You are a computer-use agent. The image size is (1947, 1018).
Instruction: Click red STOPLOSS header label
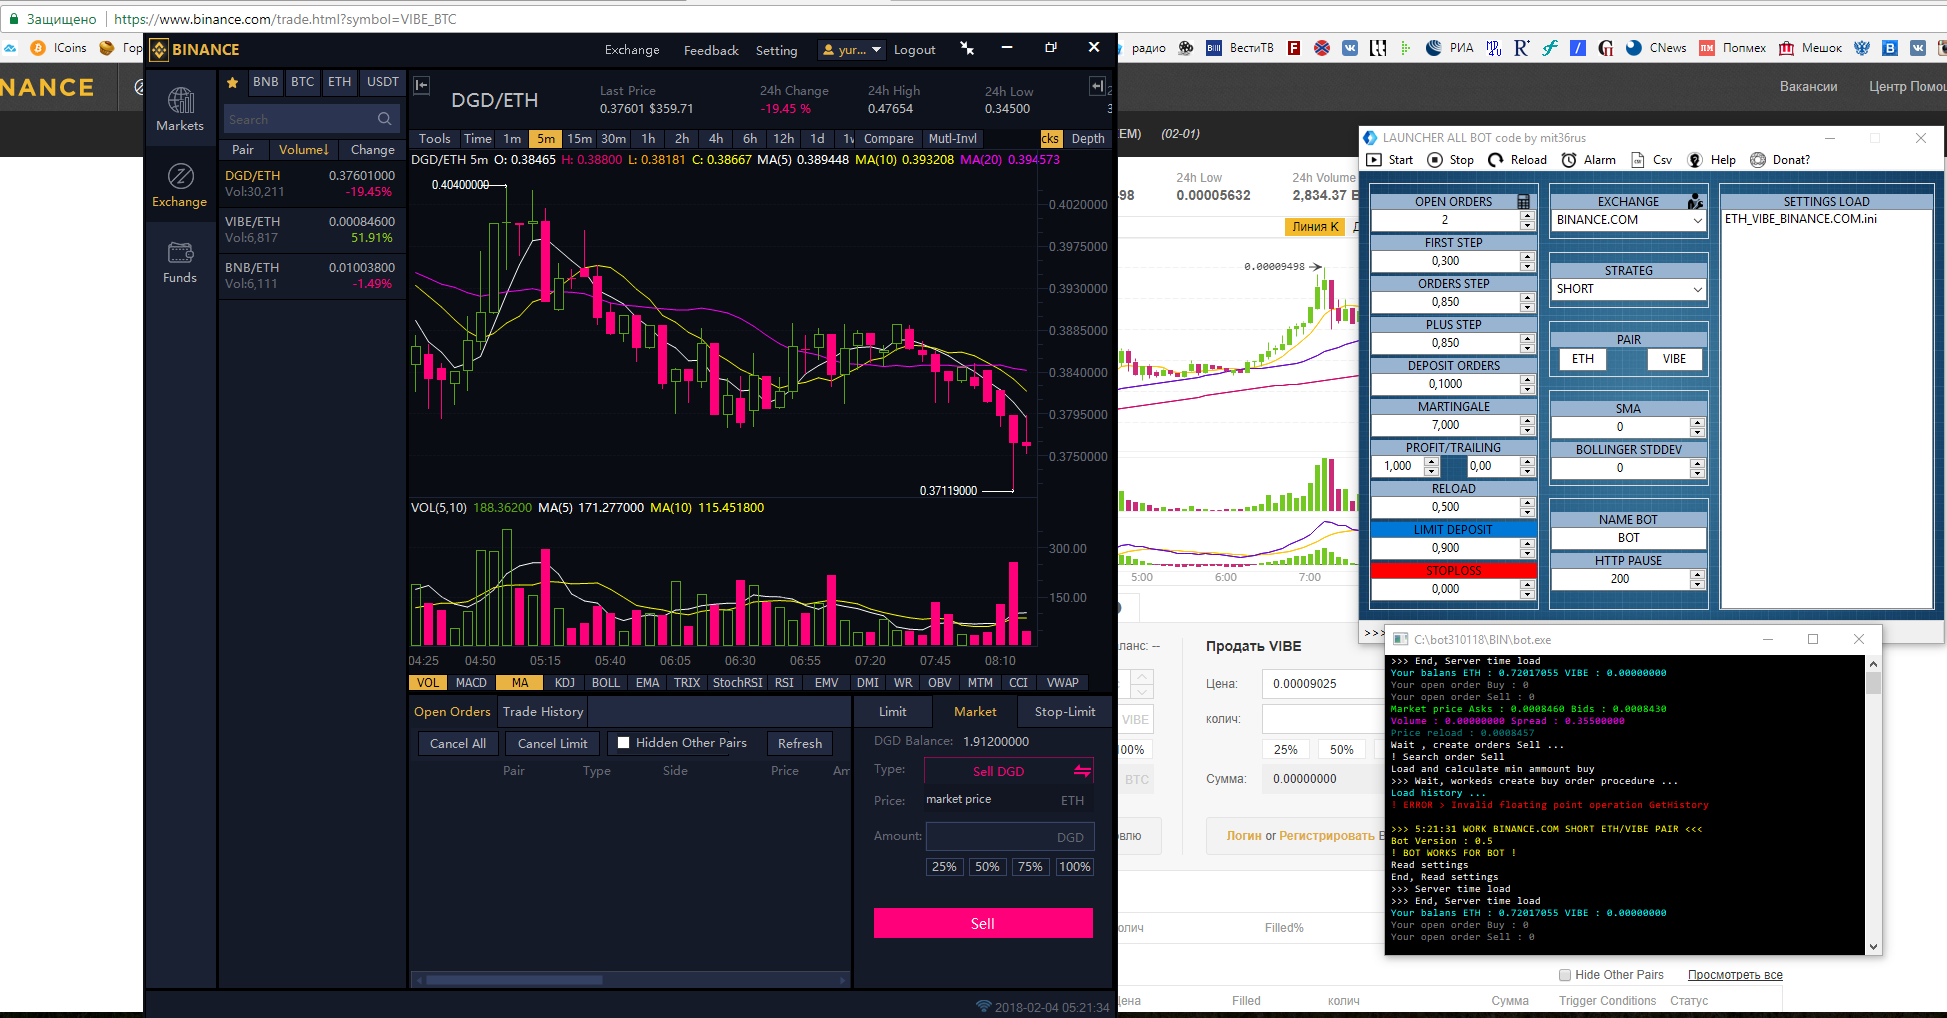pos(1454,571)
